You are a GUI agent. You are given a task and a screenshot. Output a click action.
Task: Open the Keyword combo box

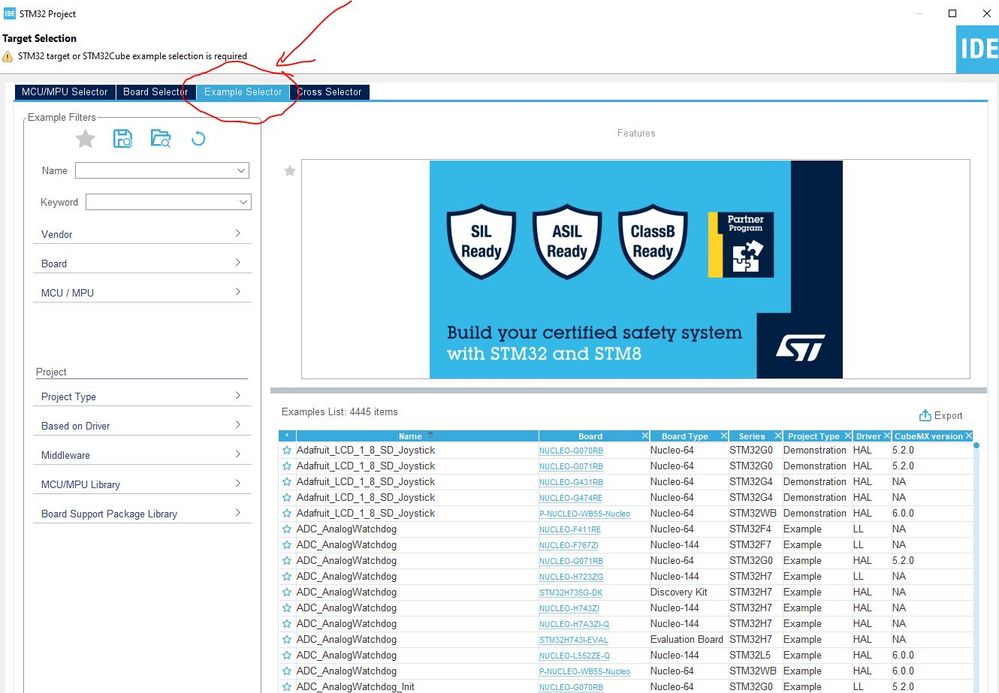click(243, 202)
